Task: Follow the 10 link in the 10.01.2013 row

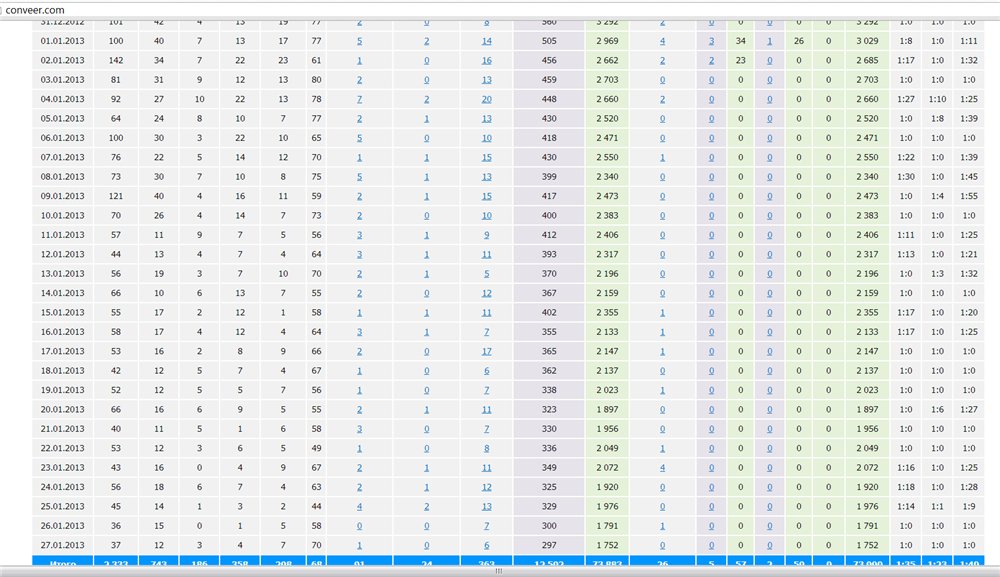Action: (x=487, y=215)
